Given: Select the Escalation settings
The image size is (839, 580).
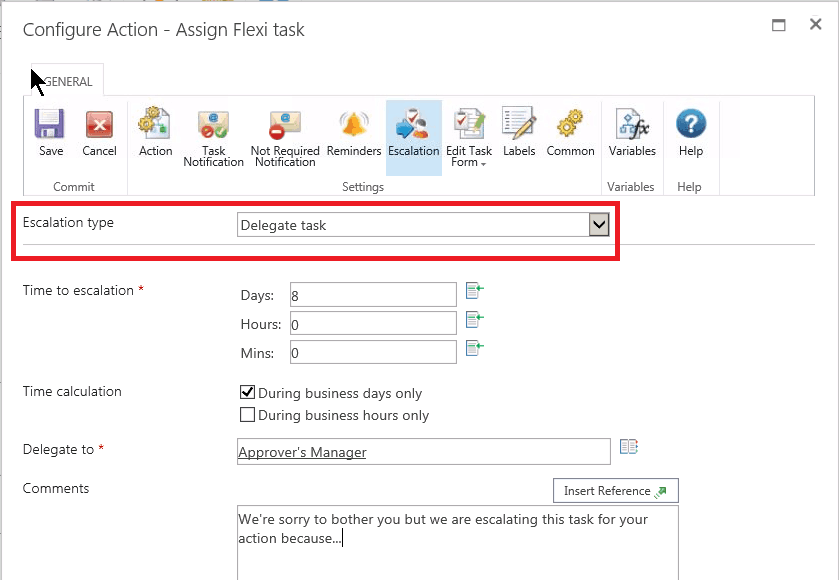Looking at the screenshot, I should 414,138.
